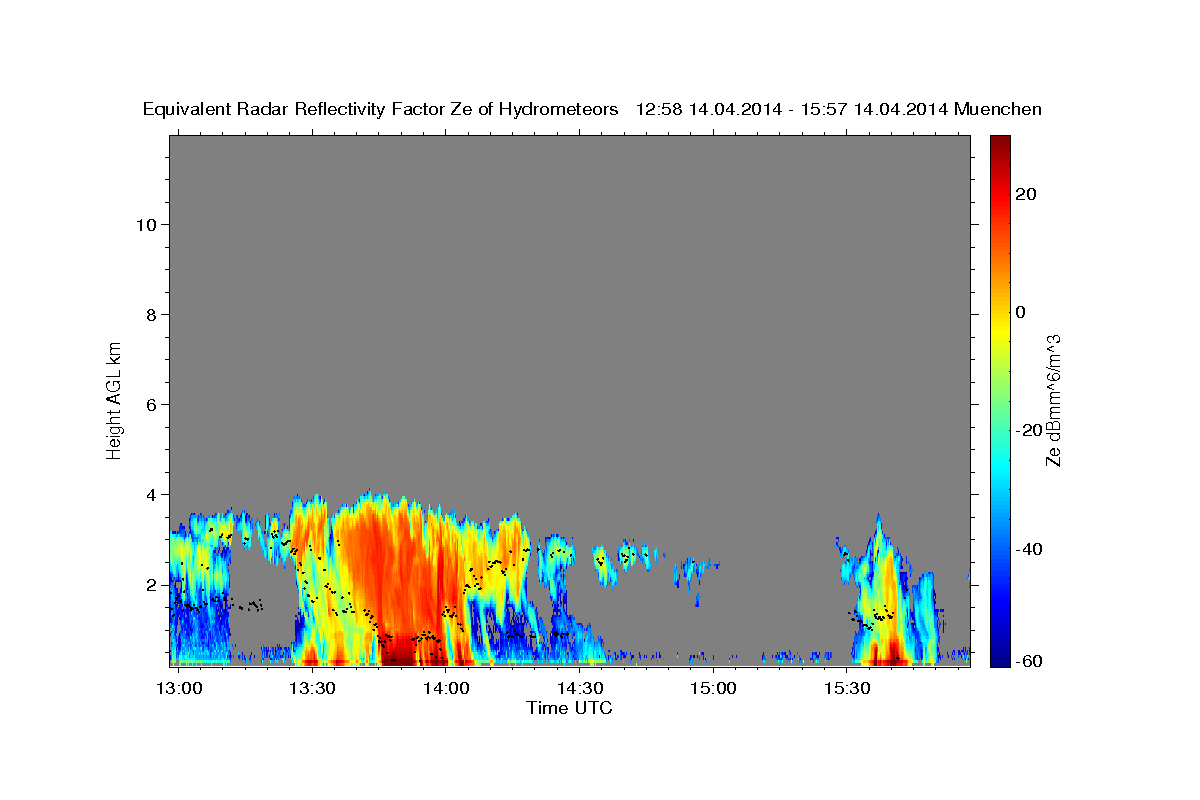Click the 'Time UTC' axis label
This screenshot has width=1200, height=800.
coord(569,708)
